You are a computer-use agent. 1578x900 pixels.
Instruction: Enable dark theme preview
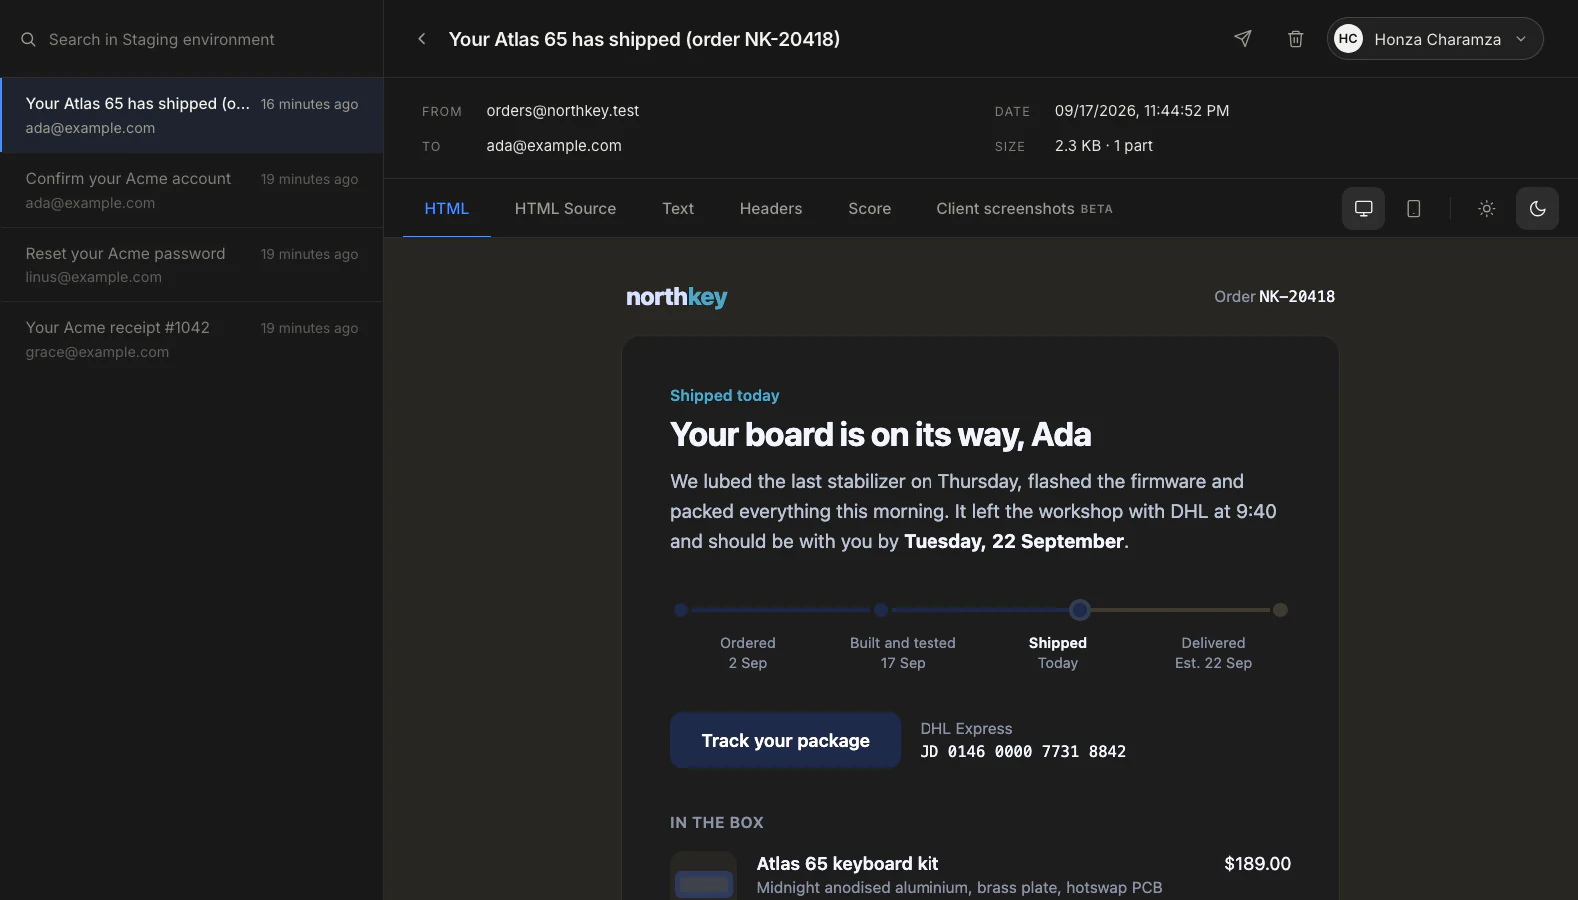pos(1537,209)
